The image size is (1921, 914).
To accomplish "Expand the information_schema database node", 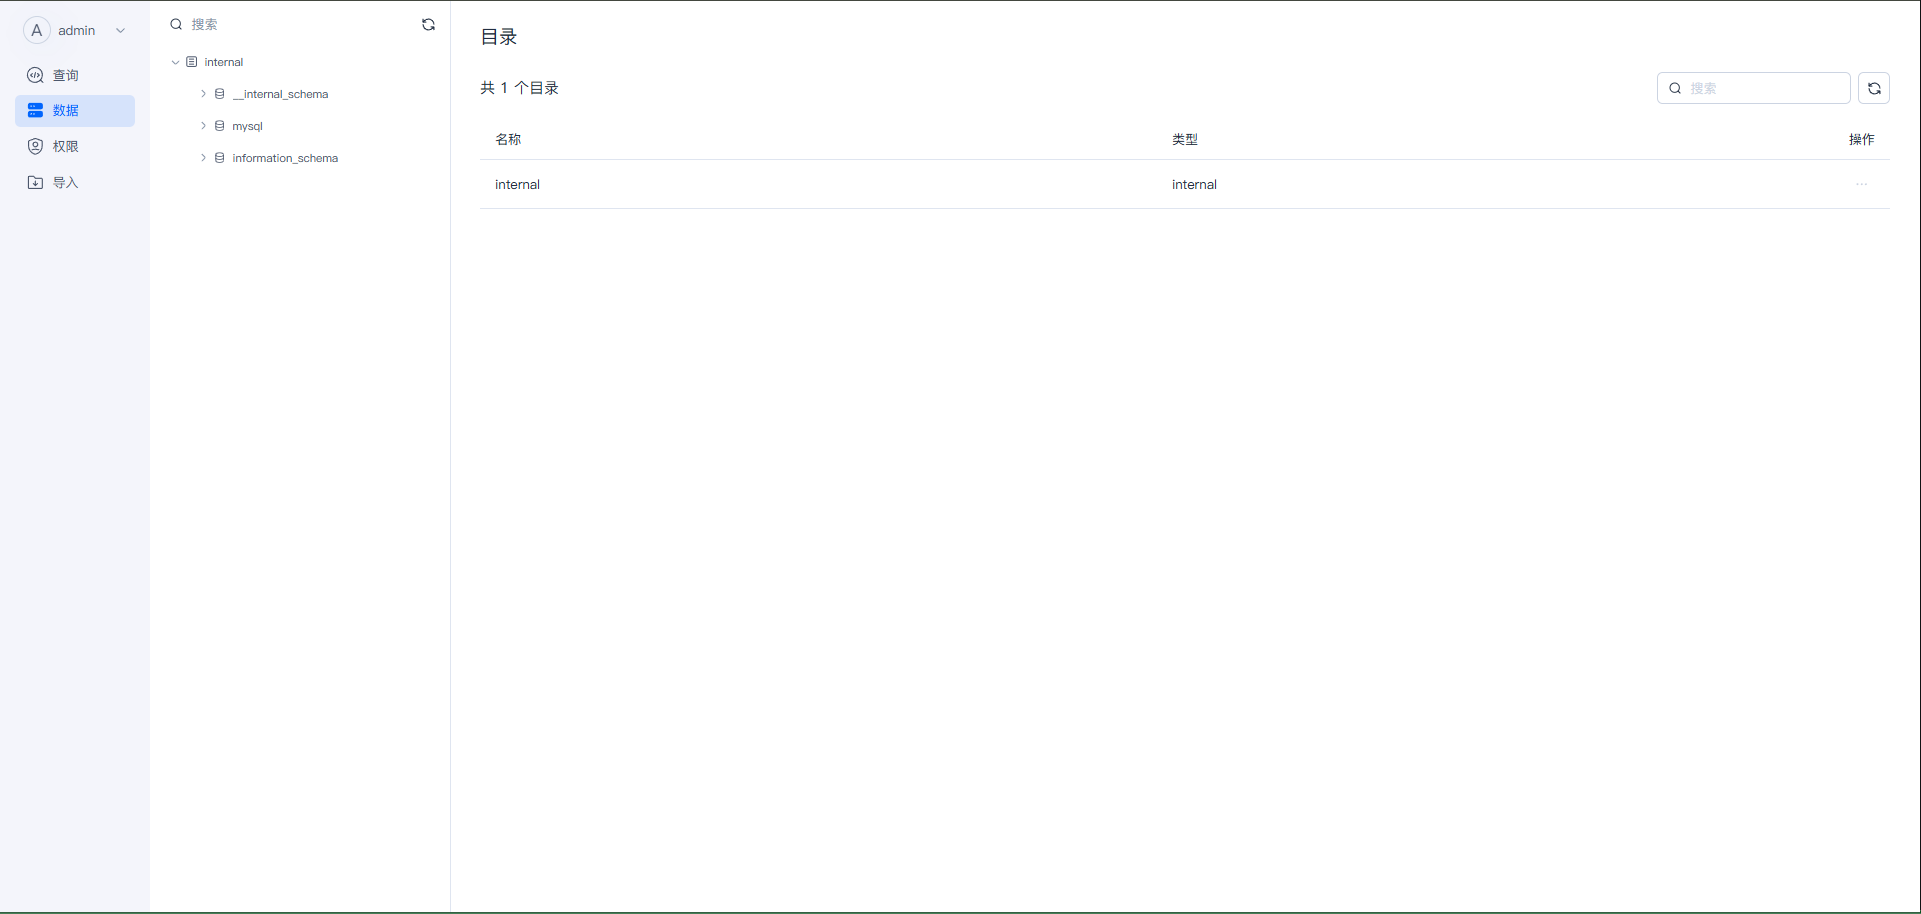I will (x=203, y=158).
